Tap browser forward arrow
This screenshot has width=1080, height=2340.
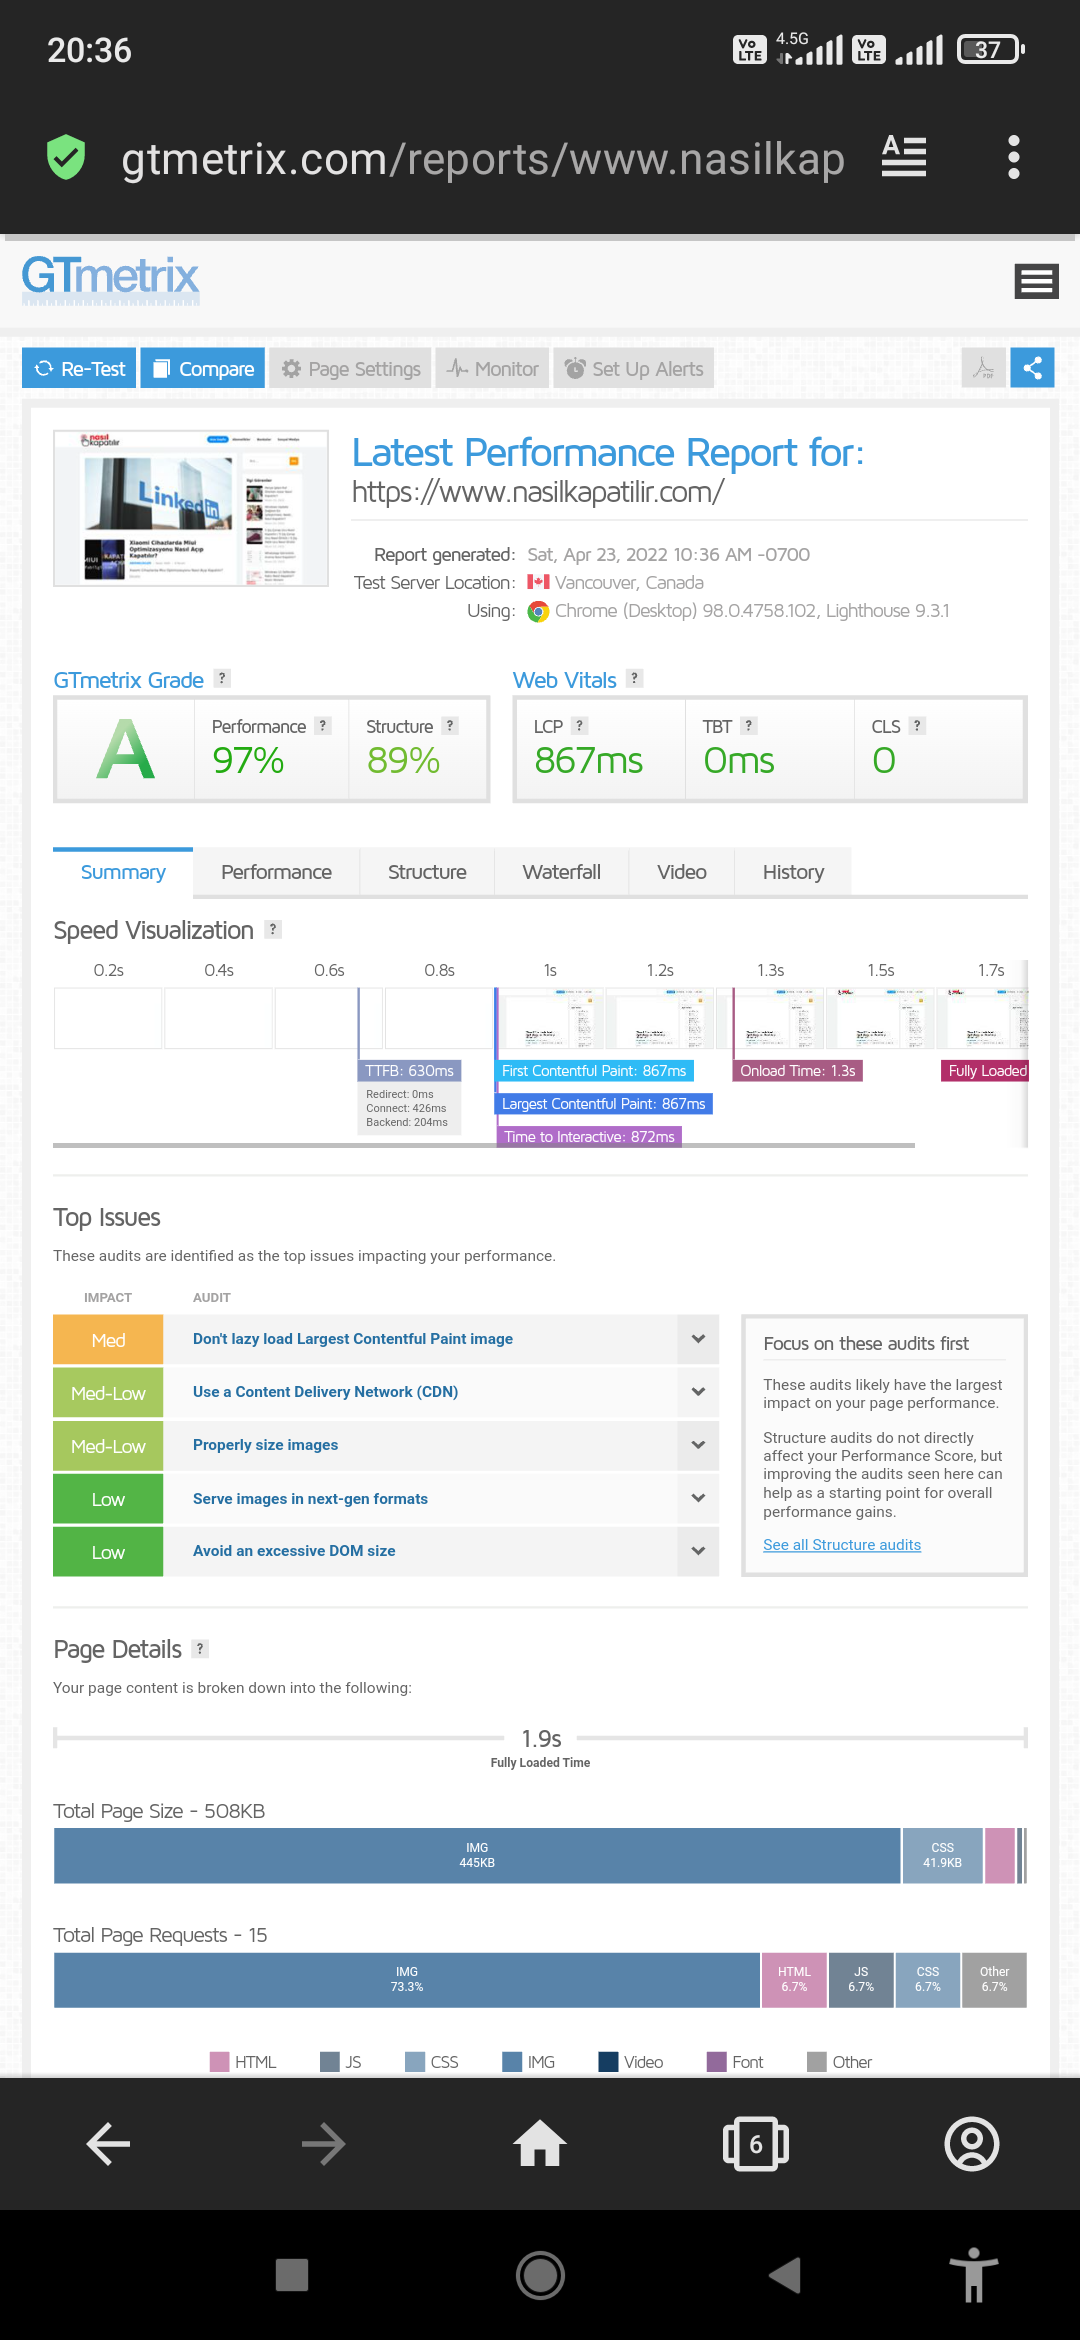[x=323, y=2144]
